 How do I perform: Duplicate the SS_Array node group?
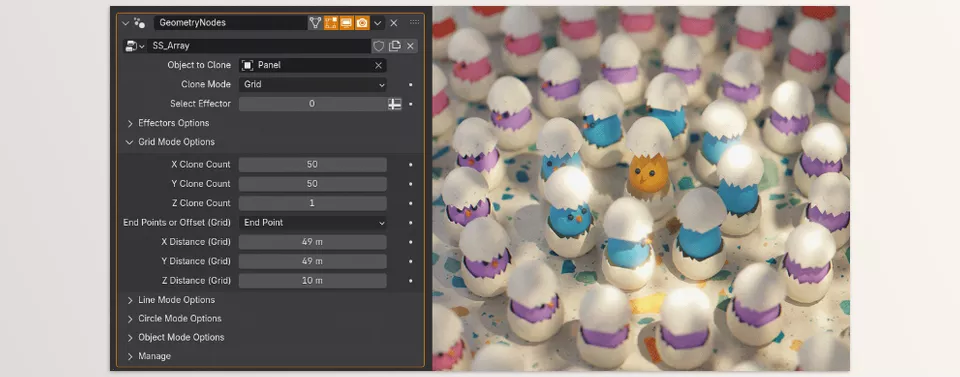[x=395, y=46]
